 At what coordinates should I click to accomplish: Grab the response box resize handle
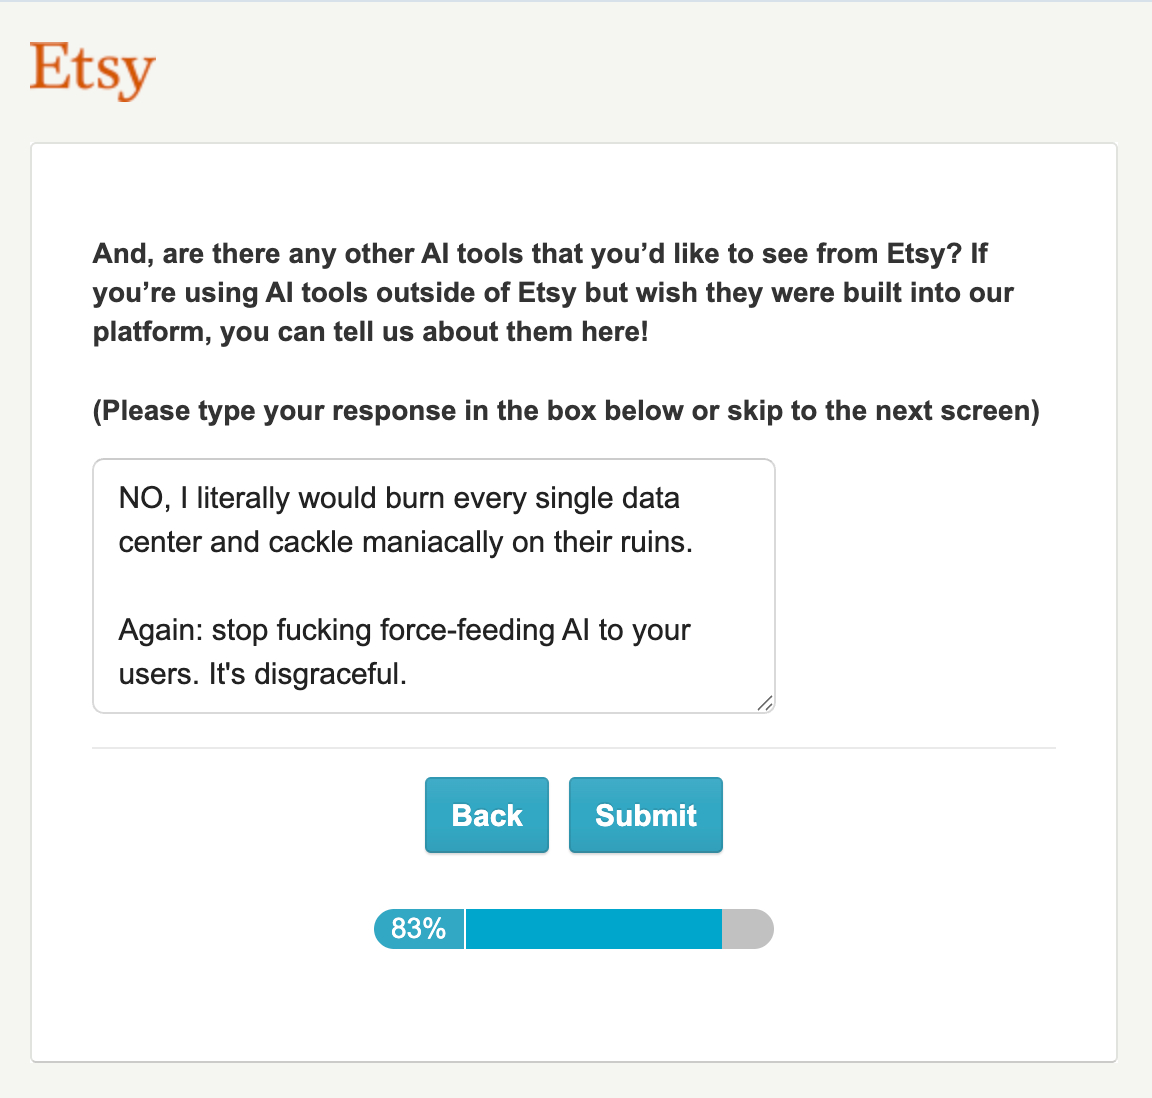pyautogui.click(x=765, y=703)
